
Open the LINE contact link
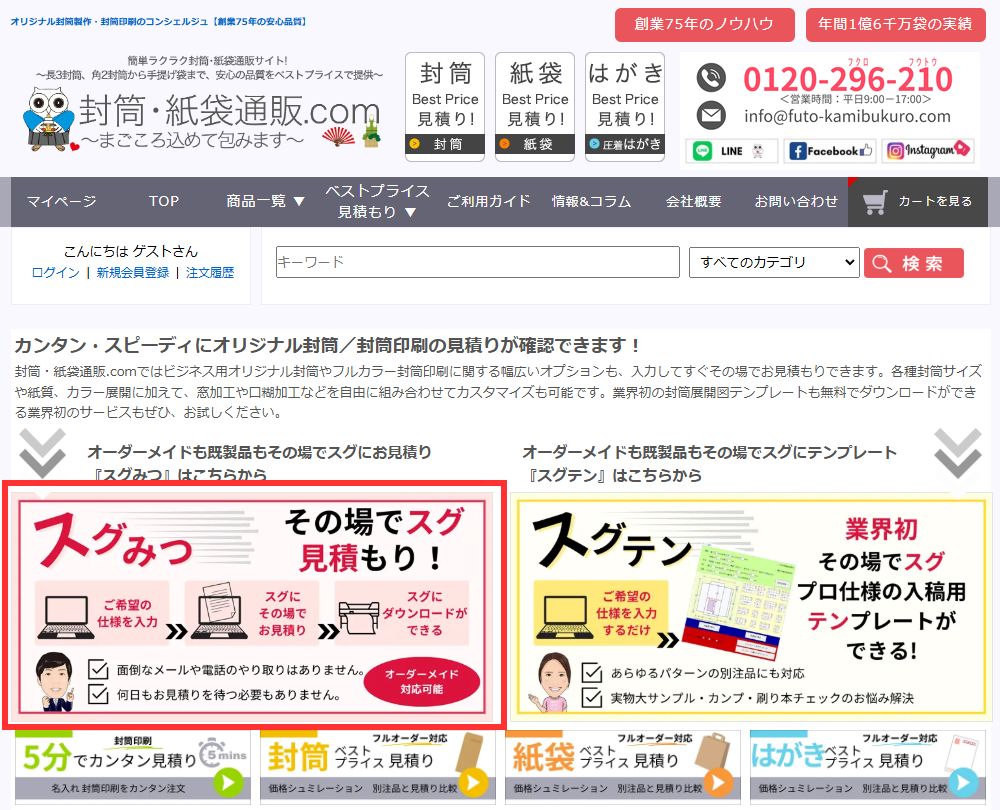[732, 151]
